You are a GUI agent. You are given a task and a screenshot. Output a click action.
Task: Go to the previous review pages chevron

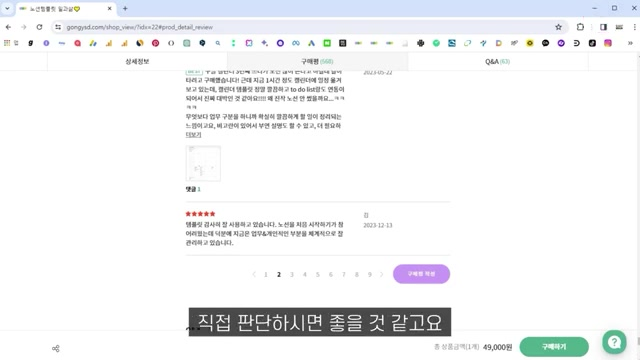point(254,274)
